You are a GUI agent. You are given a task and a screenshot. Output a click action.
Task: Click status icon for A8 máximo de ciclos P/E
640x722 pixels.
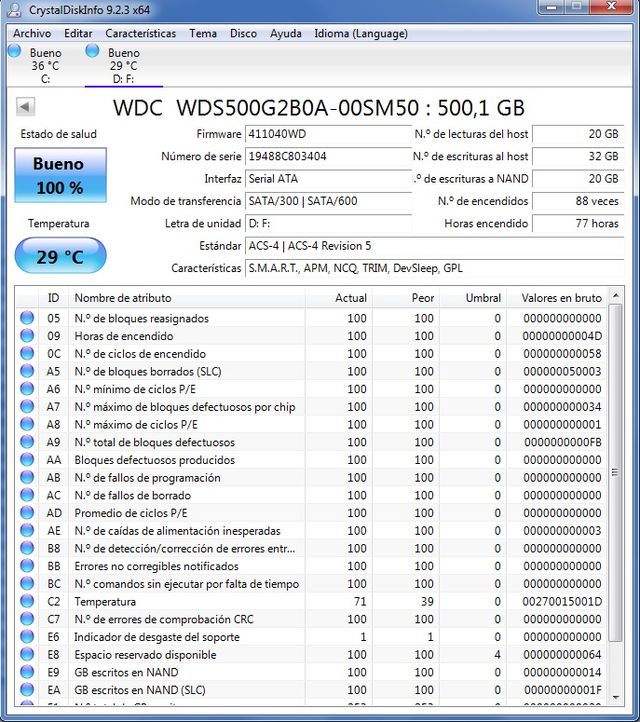[27, 424]
